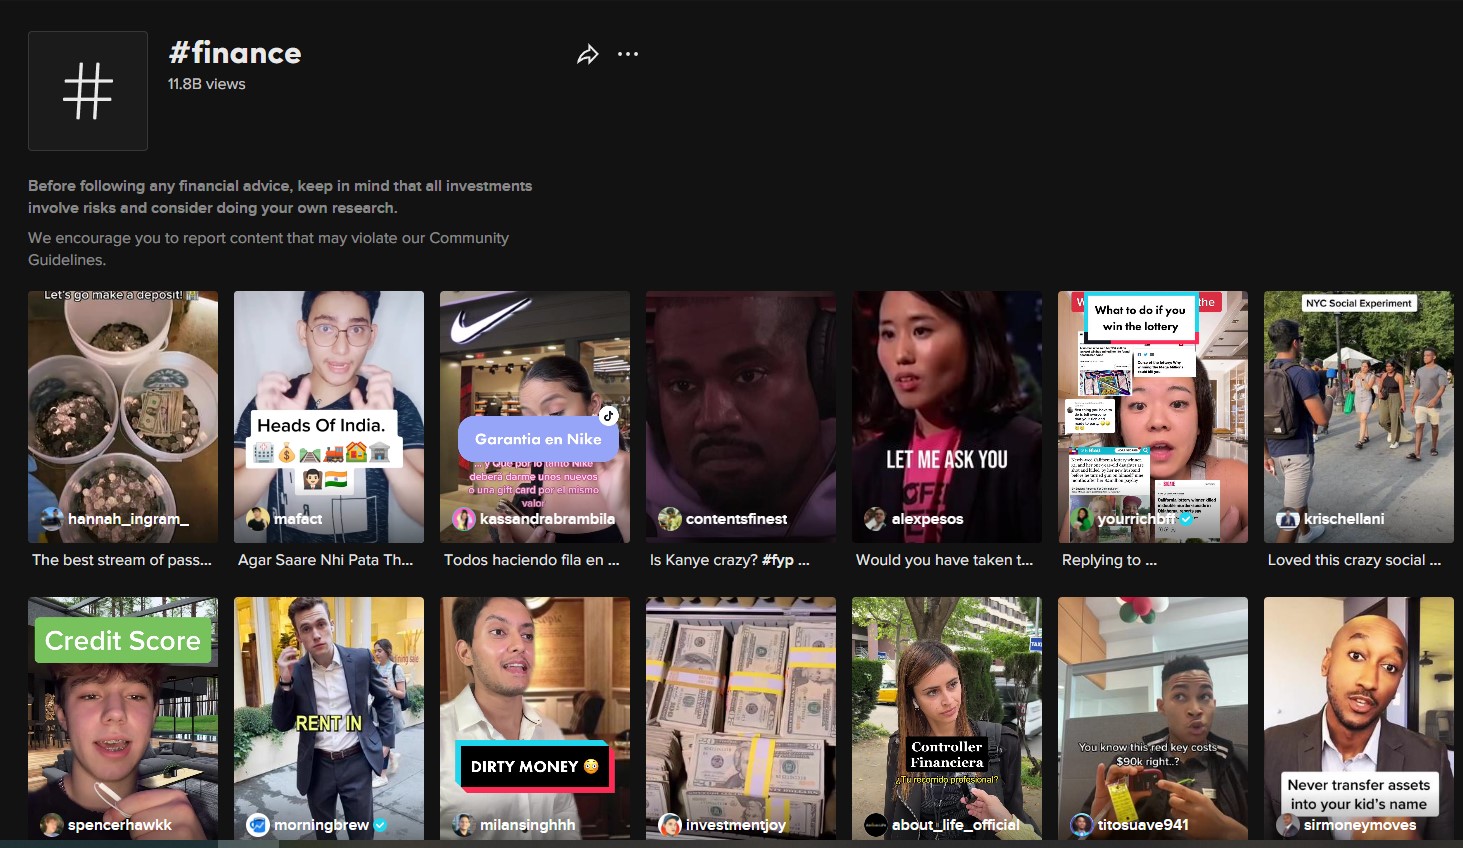This screenshot has width=1463, height=848.
Task: Click the financial advice risk disclaimer text
Action: [280, 197]
